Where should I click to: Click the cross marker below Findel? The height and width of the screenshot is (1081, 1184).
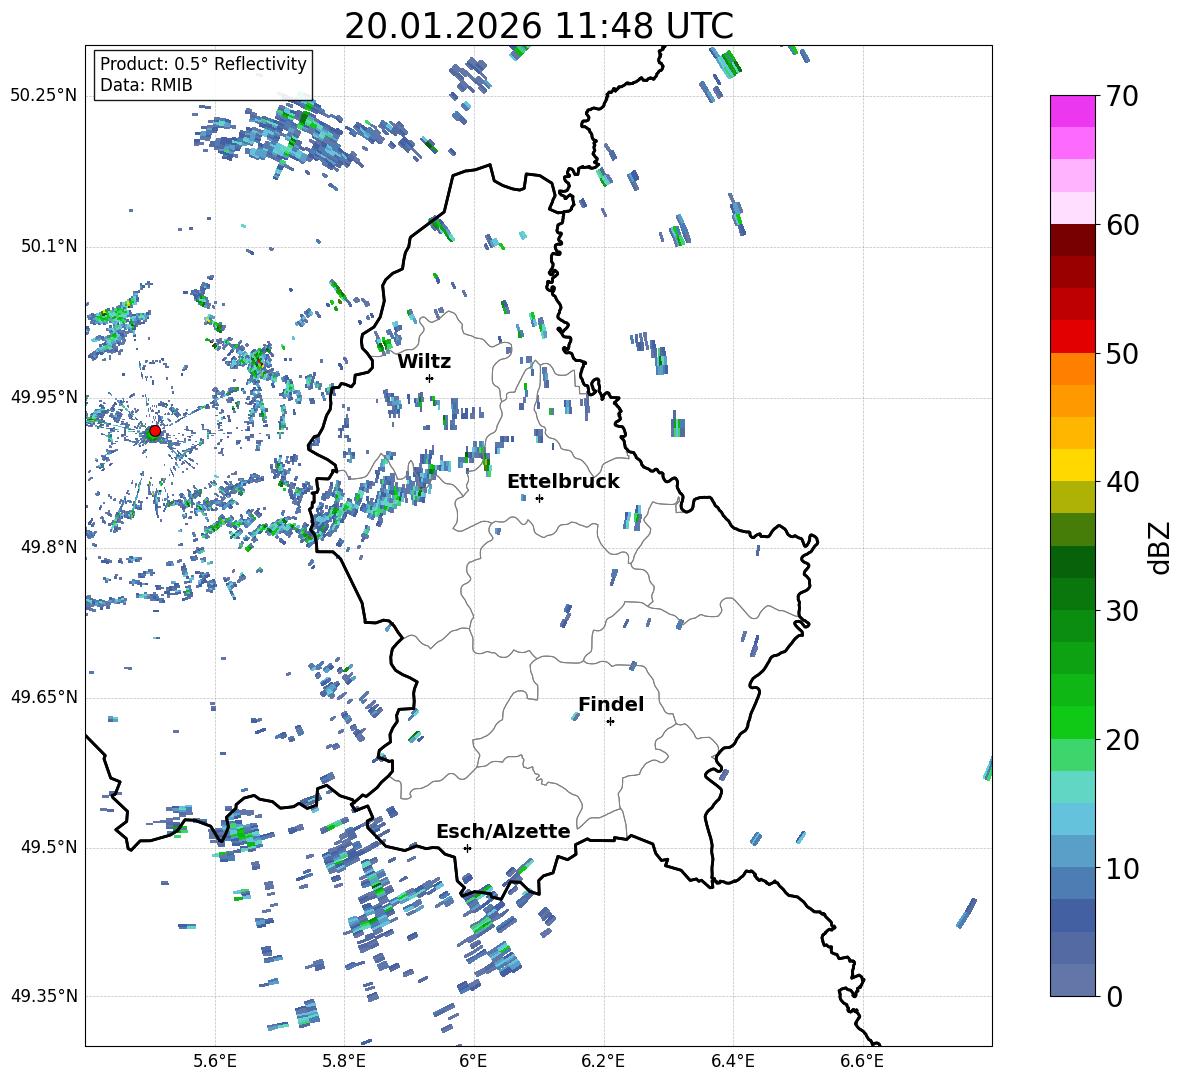pyautogui.click(x=610, y=722)
